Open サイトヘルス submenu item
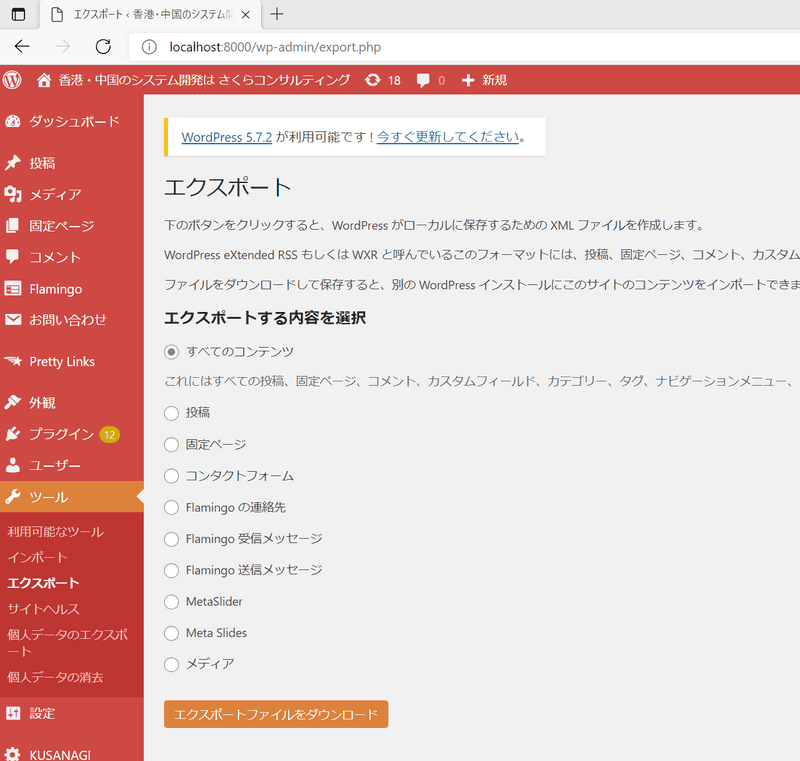 (43, 608)
